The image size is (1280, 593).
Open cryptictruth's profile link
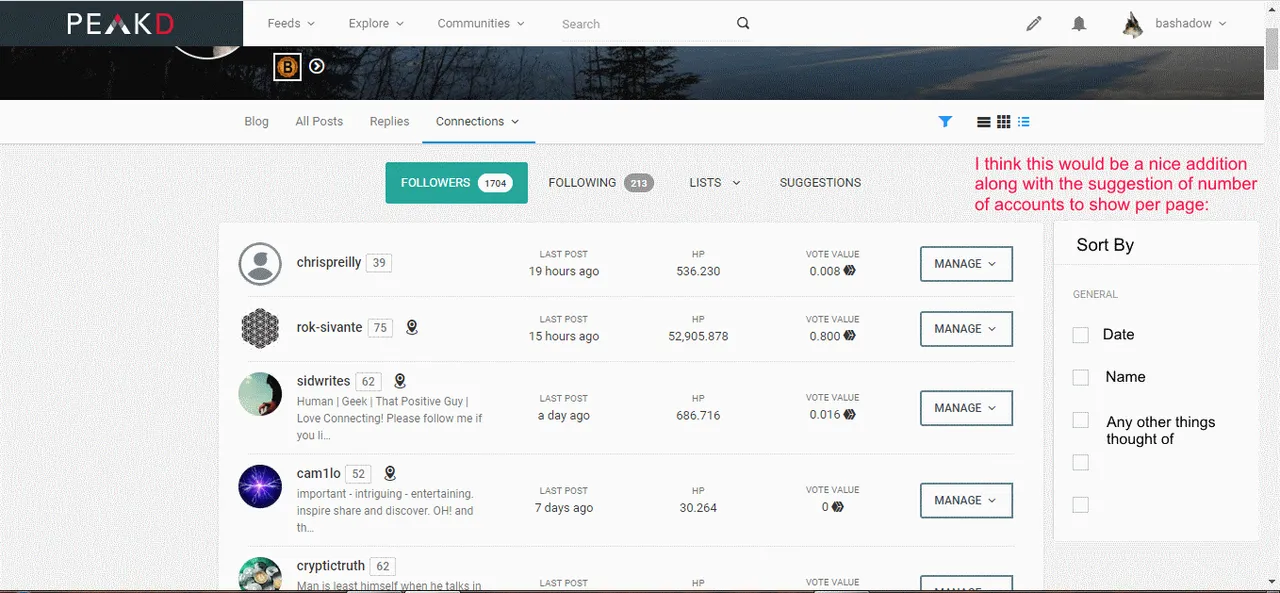pos(331,565)
